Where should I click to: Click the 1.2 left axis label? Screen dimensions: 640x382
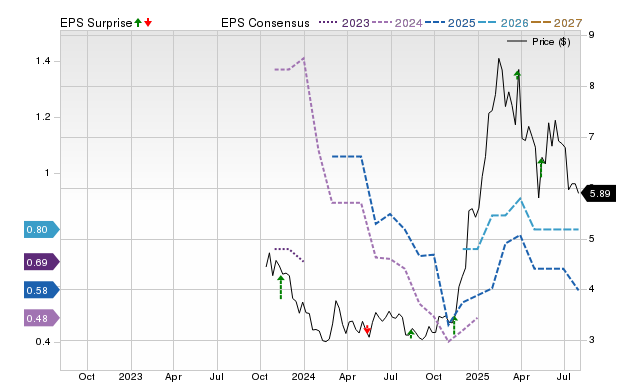click(x=43, y=117)
